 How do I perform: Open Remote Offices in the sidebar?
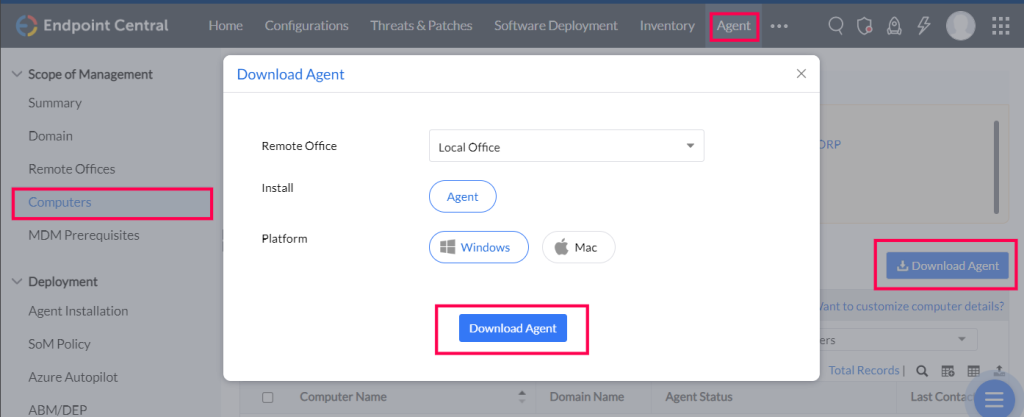(x=72, y=169)
